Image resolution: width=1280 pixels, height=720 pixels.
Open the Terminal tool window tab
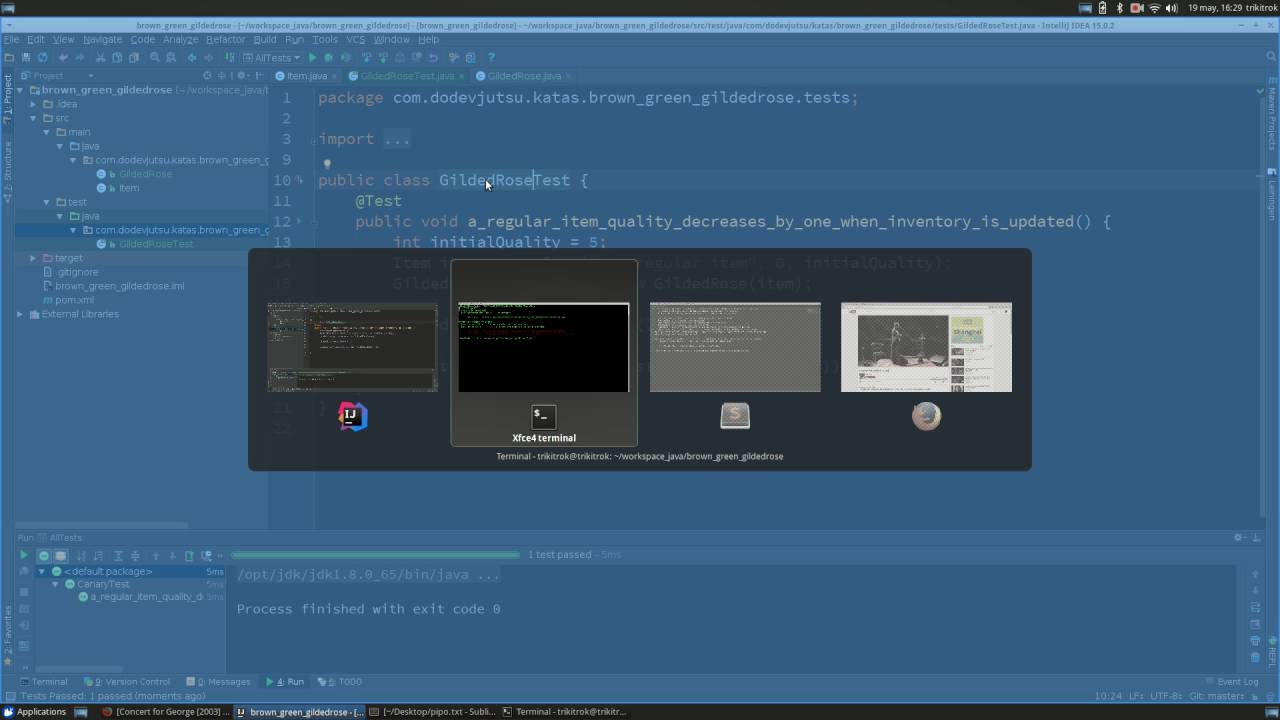click(43, 682)
